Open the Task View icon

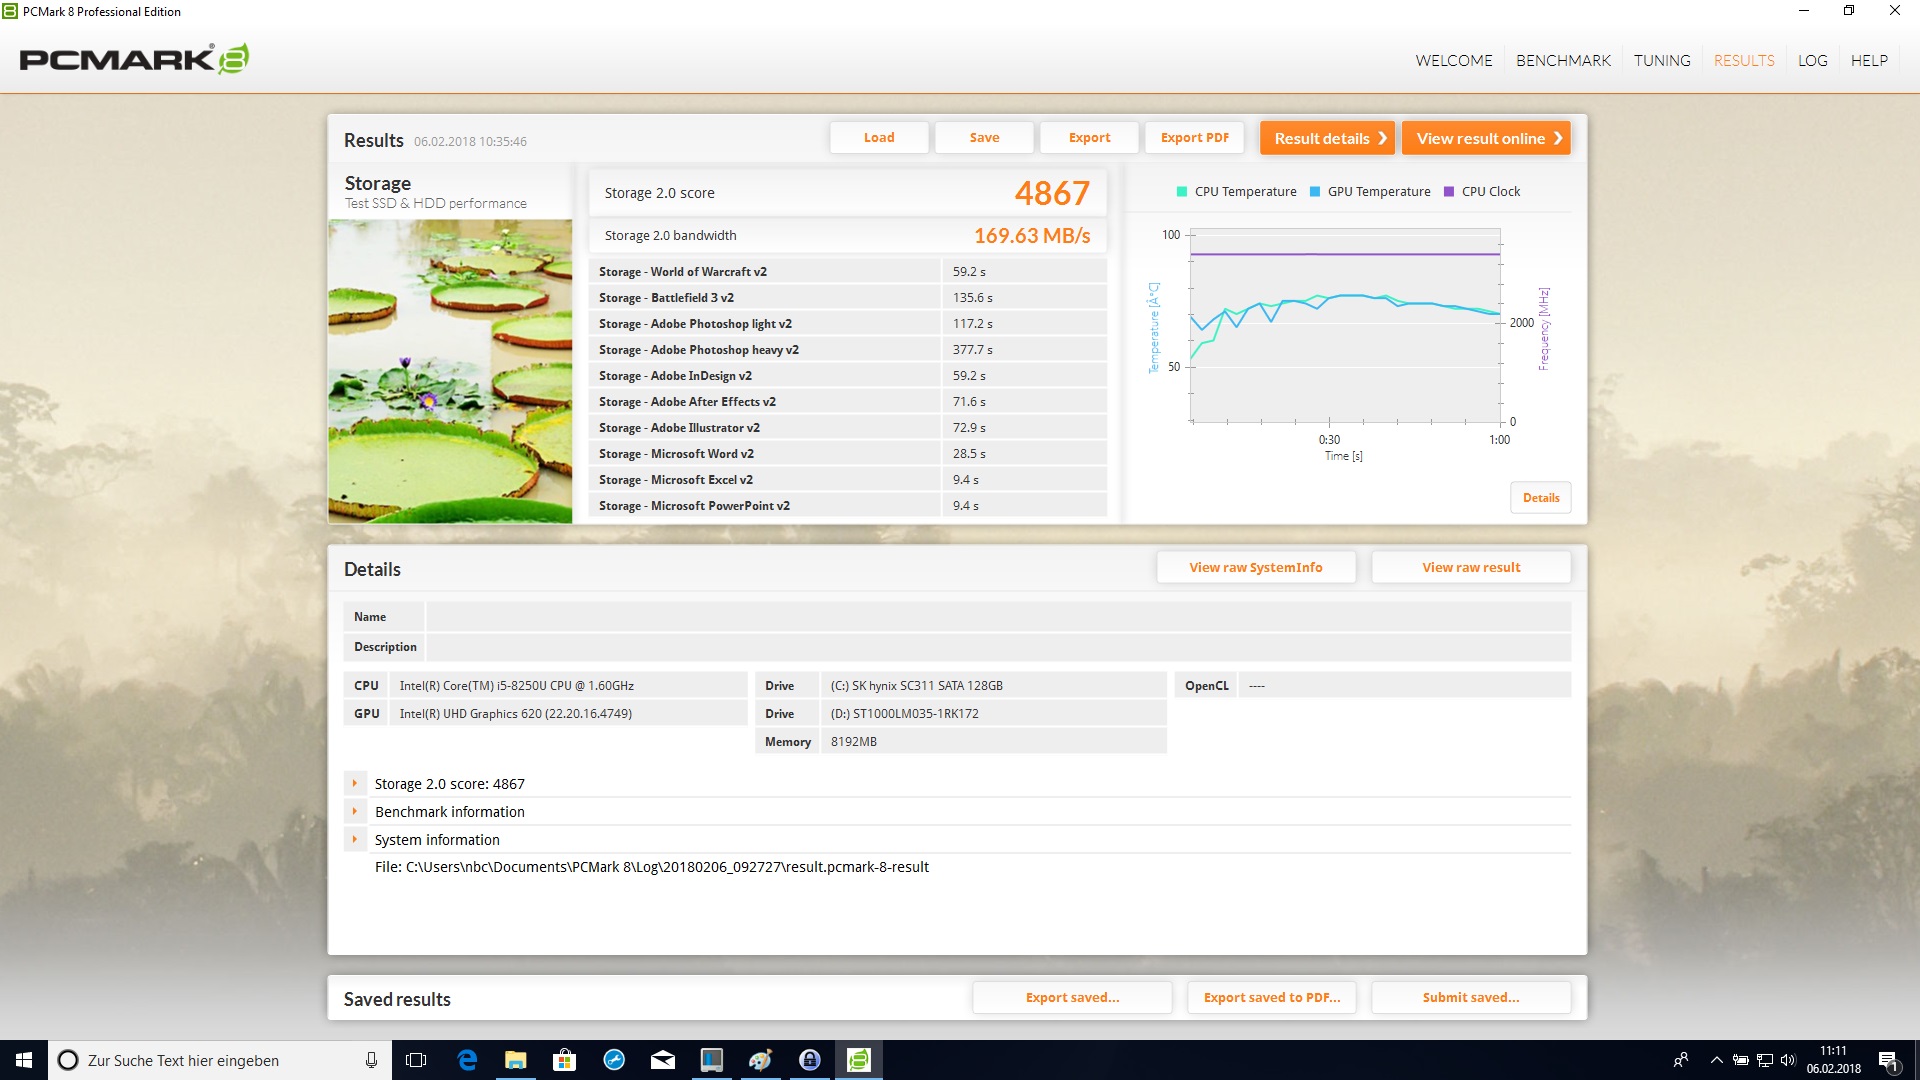pyautogui.click(x=416, y=1060)
